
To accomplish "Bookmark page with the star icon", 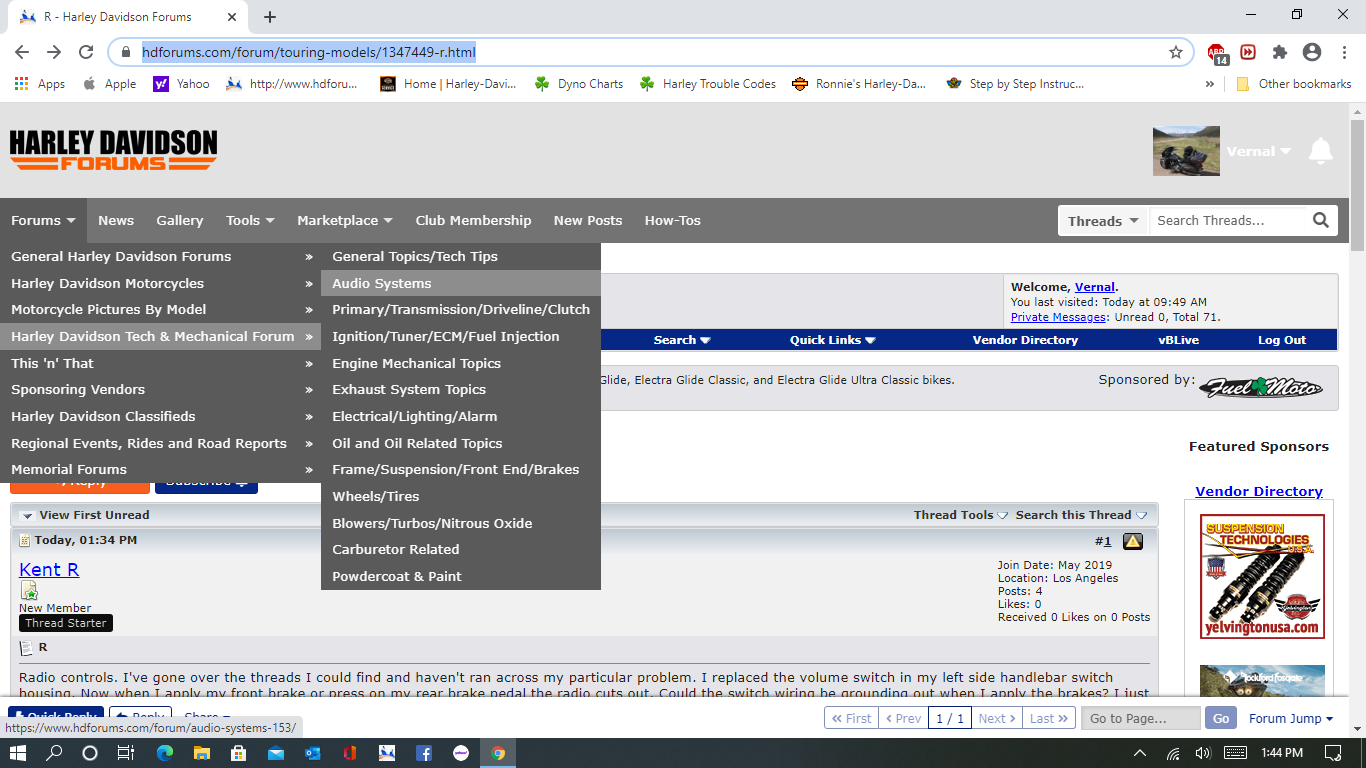I will click(x=1175, y=52).
